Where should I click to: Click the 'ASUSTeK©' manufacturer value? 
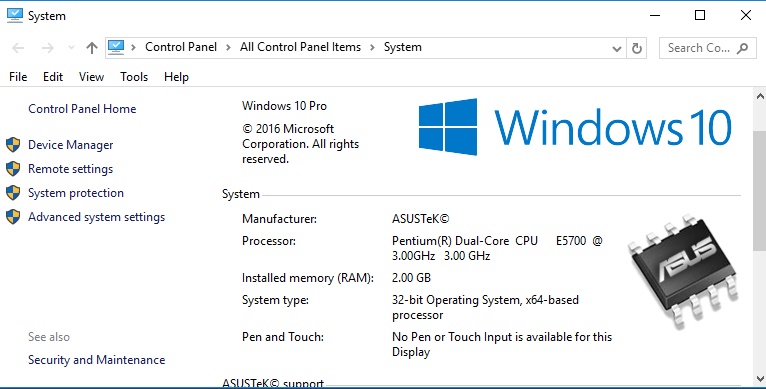tap(421, 219)
